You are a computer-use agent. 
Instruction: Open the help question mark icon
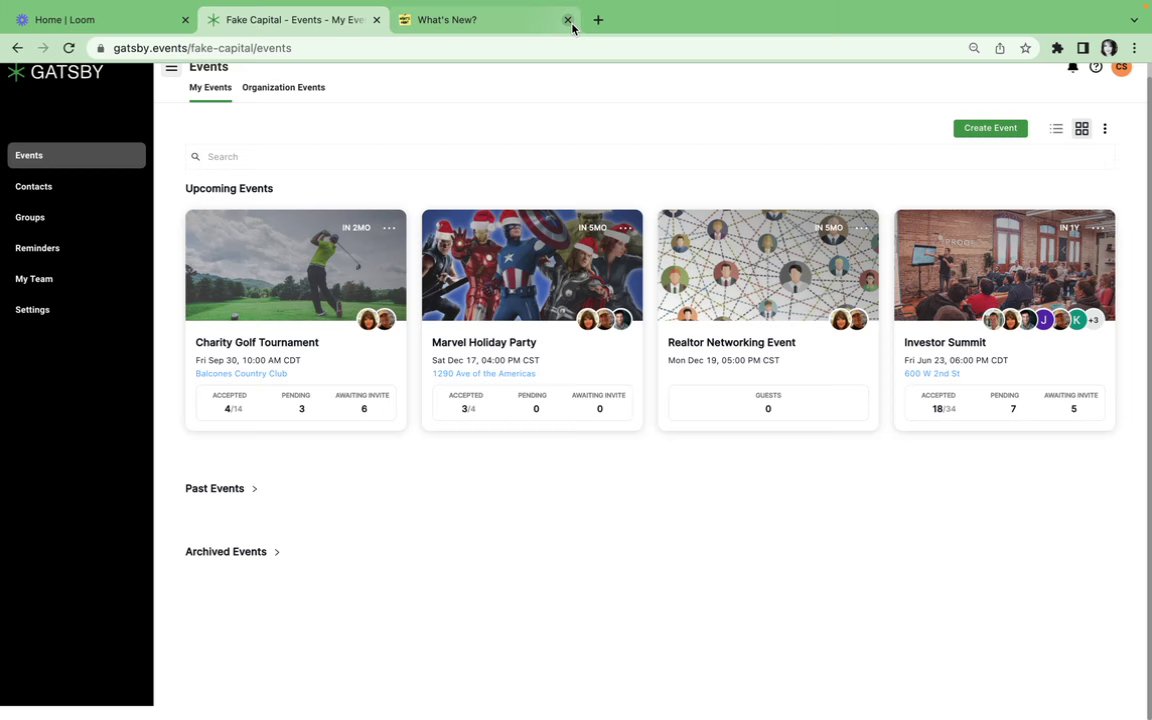point(1095,67)
